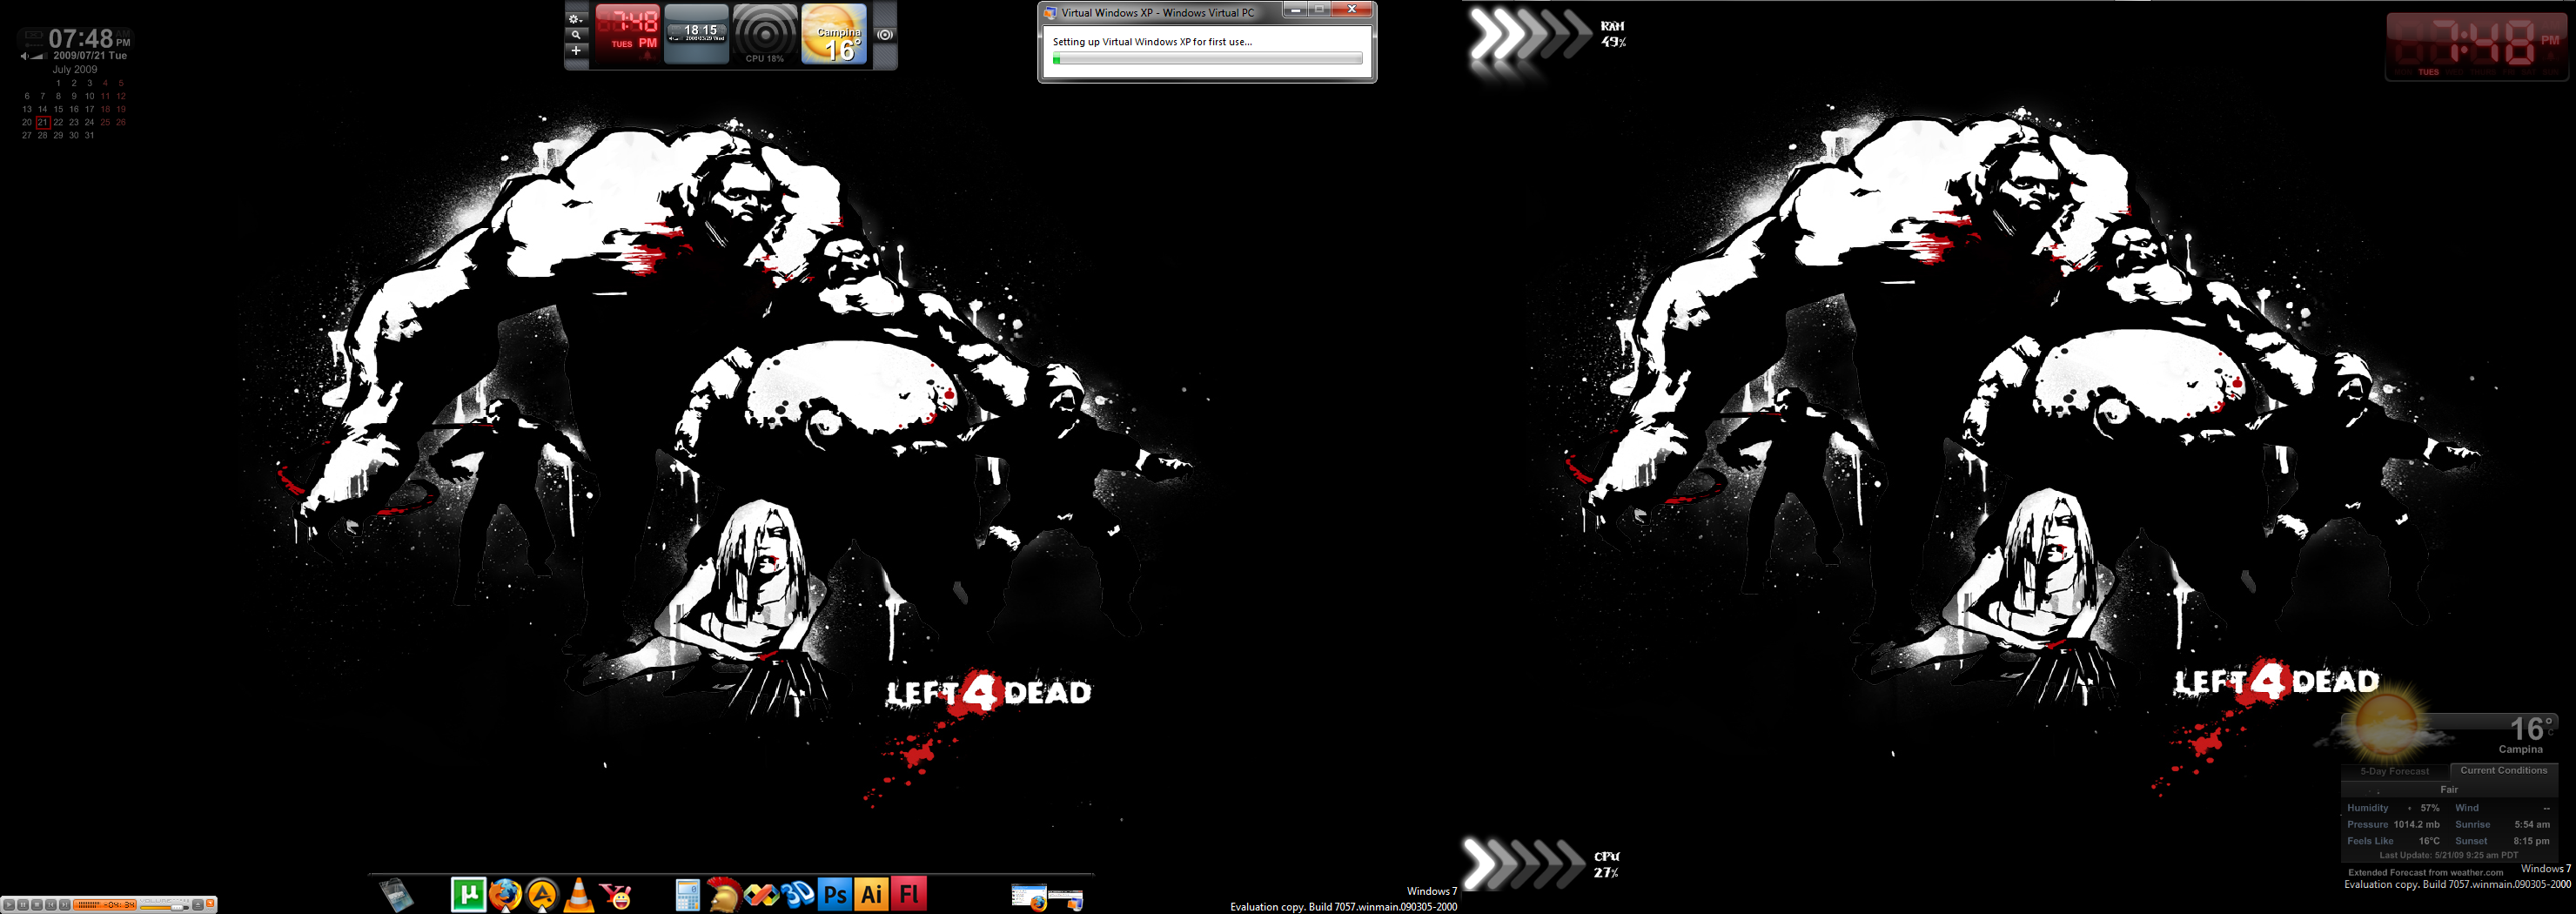2576x914 pixels.
Task: Adjust the mini player volume slider
Action: click(x=165, y=908)
